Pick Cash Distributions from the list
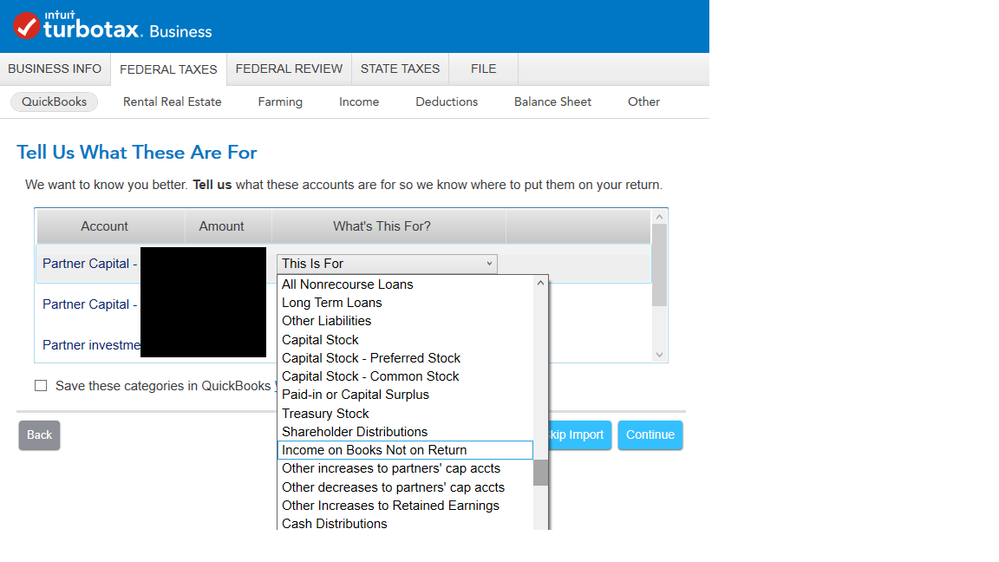999x562 pixels. pos(405,523)
